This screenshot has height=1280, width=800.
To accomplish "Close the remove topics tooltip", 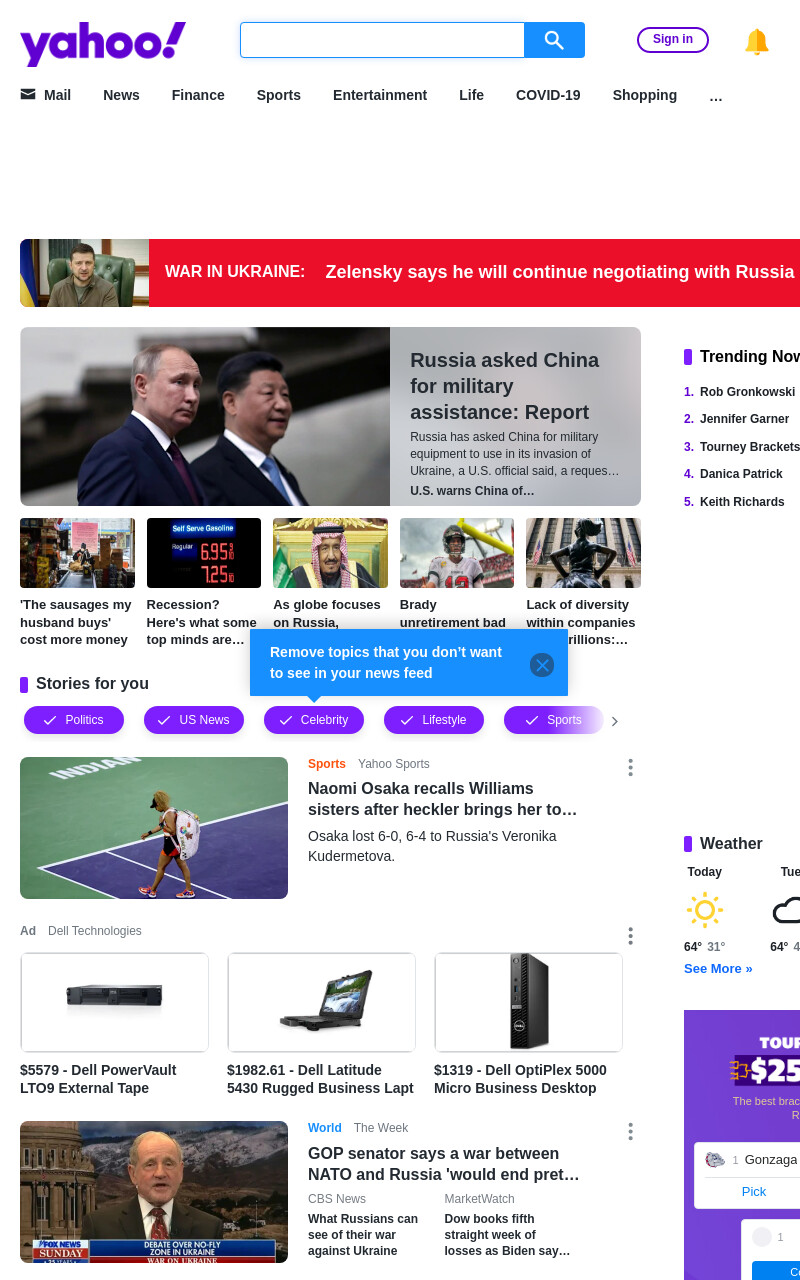I will coord(542,665).
